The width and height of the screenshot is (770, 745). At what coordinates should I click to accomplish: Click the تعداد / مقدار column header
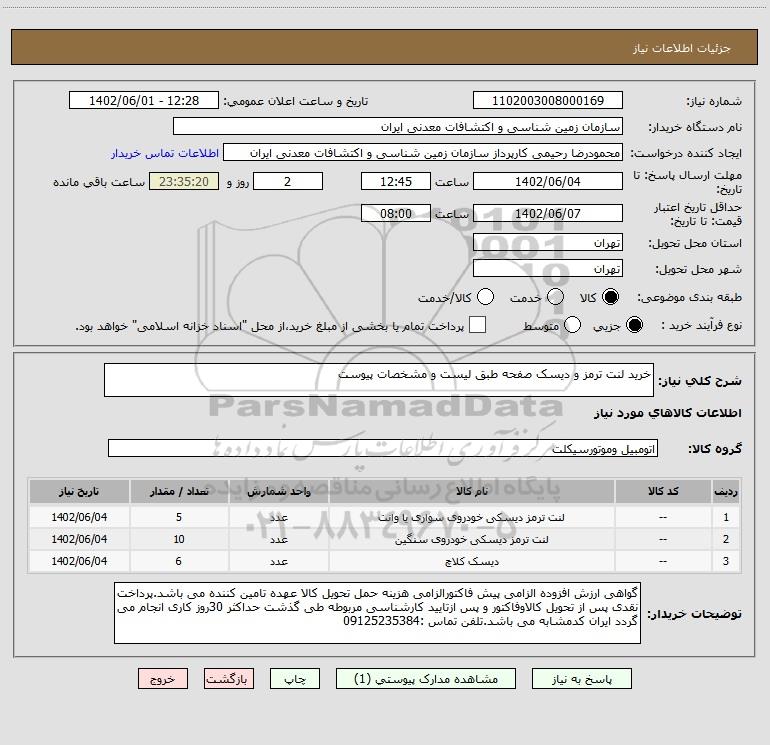point(179,491)
